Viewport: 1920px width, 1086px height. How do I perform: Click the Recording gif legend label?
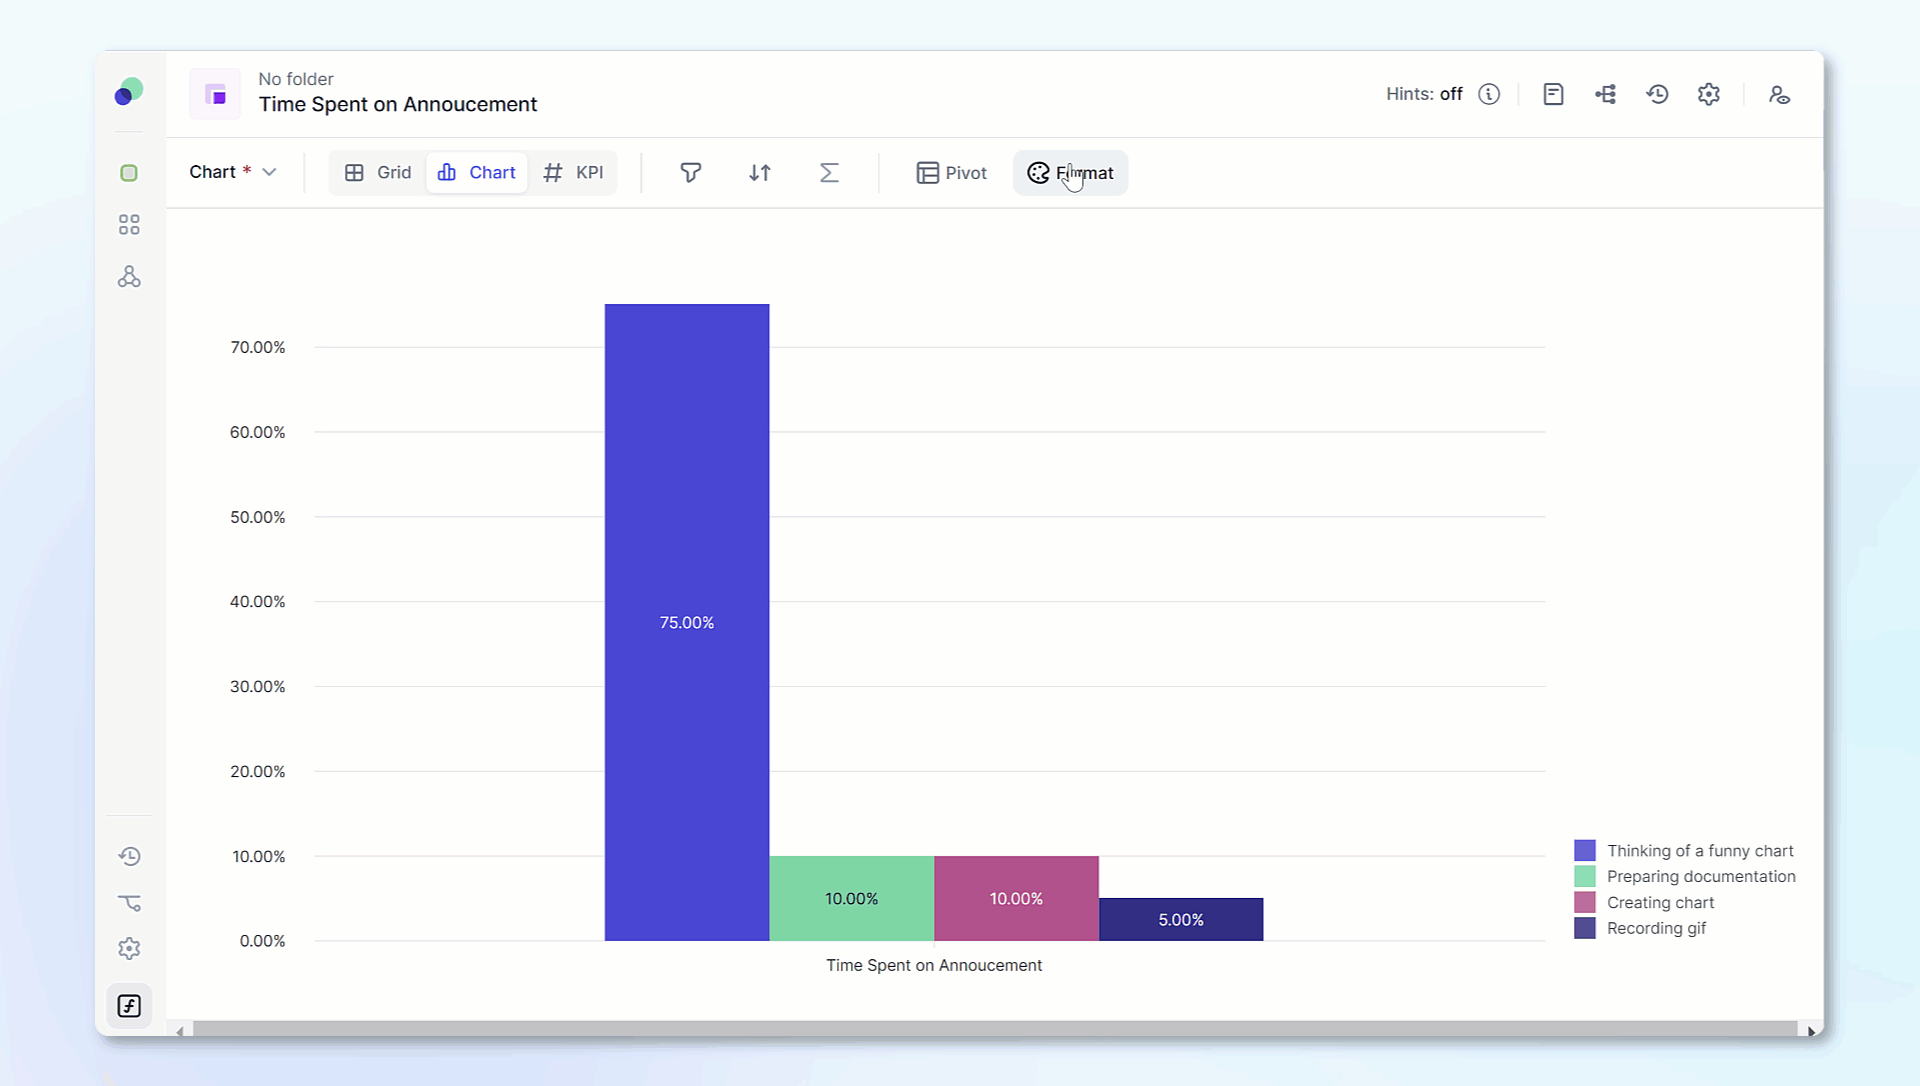[x=1656, y=928]
